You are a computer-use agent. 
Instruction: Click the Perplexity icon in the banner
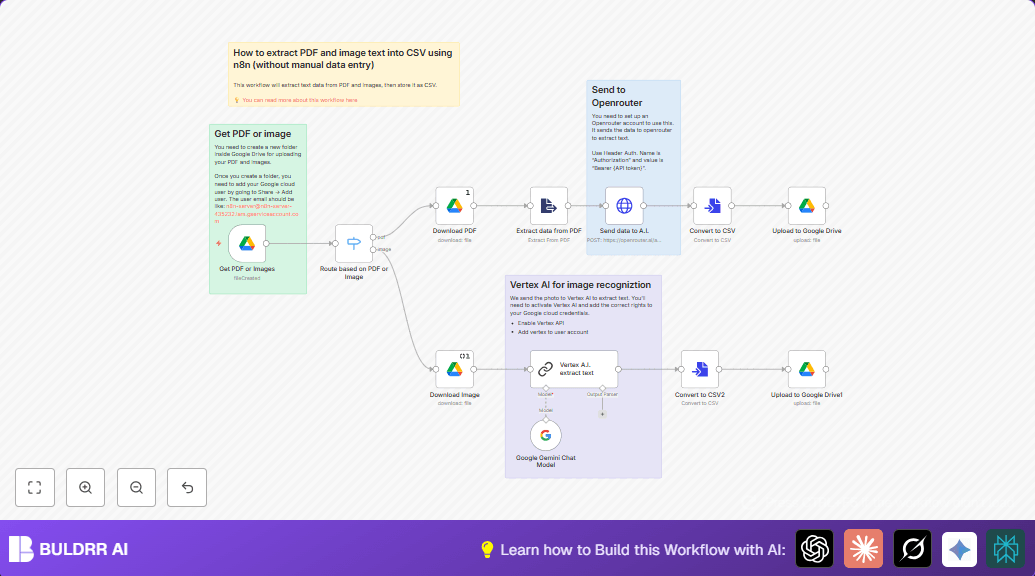[1005, 548]
